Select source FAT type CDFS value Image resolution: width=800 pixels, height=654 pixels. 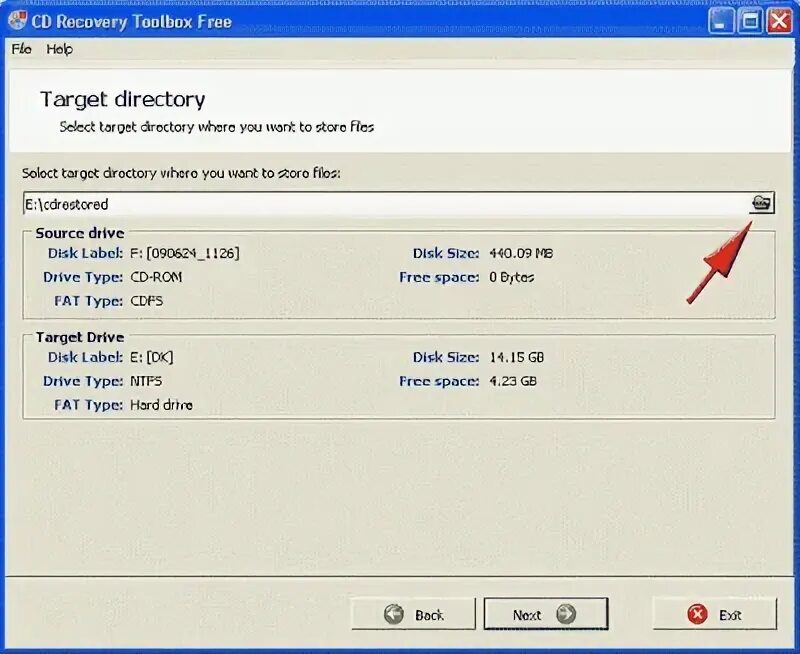[146, 301]
